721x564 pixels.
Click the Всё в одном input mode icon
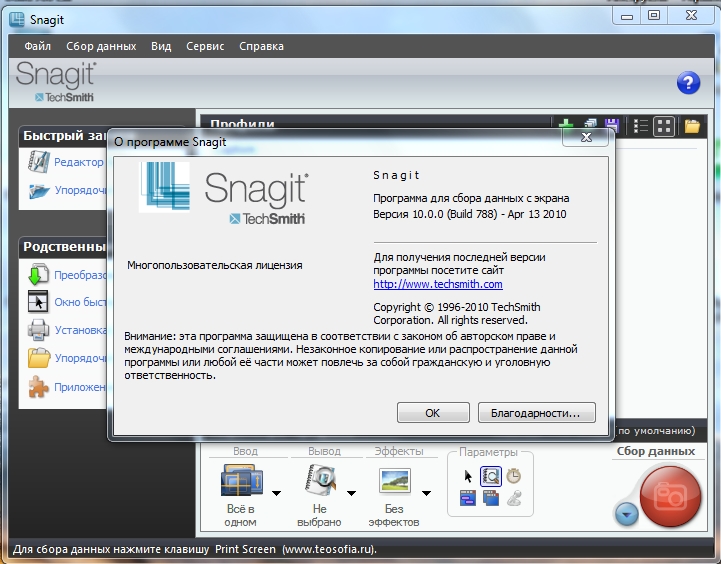[x=241, y=480]
